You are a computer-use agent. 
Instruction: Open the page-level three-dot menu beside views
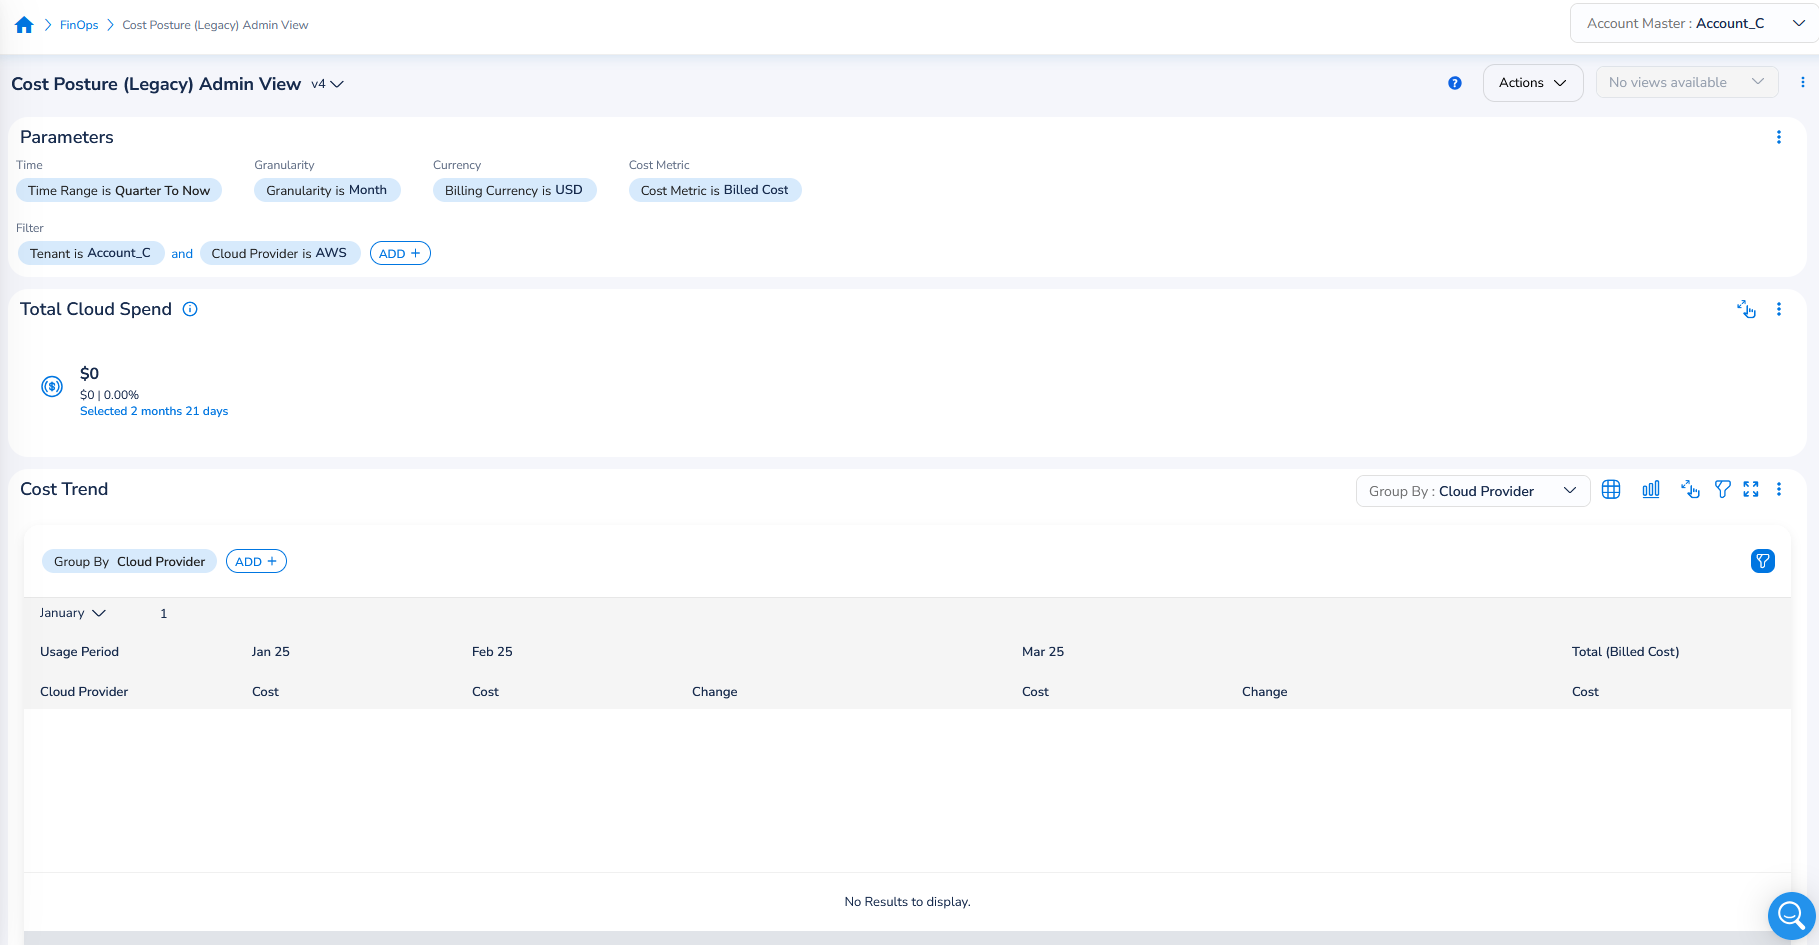point(1803,83)
